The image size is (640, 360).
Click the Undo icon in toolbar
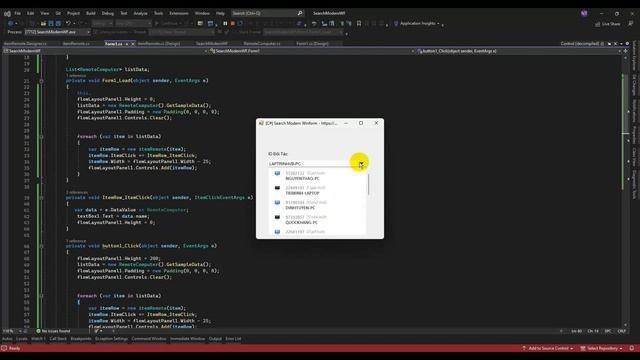(68, 24)
